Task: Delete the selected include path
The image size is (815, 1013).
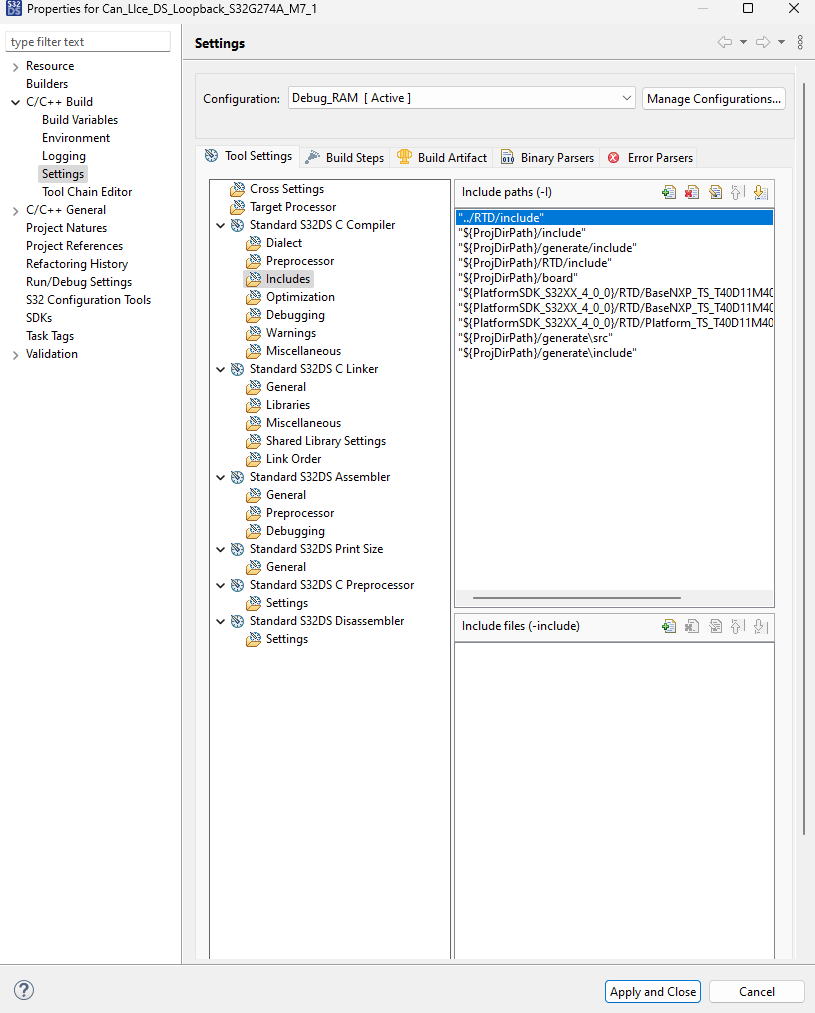Action: pyautogui.click(x=691, y=191)
